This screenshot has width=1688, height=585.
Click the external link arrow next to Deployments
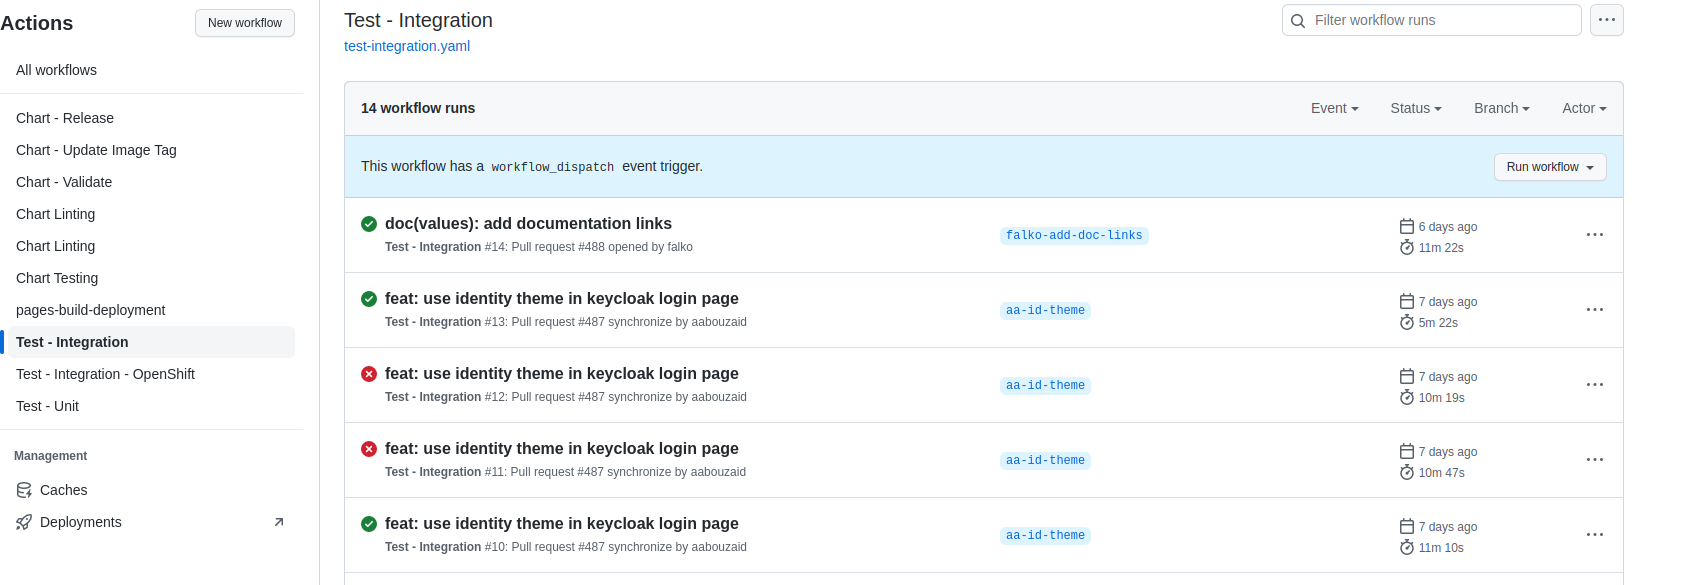pyautogui.click(x=279, y=522)
